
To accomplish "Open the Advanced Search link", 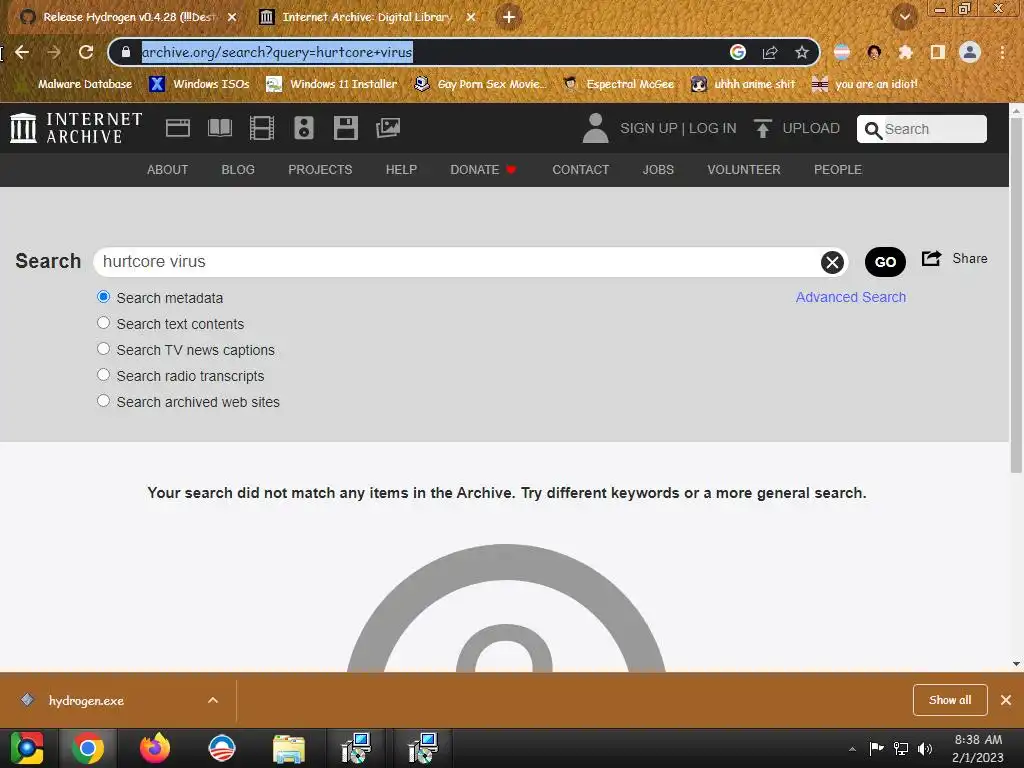I will [850, 297].
